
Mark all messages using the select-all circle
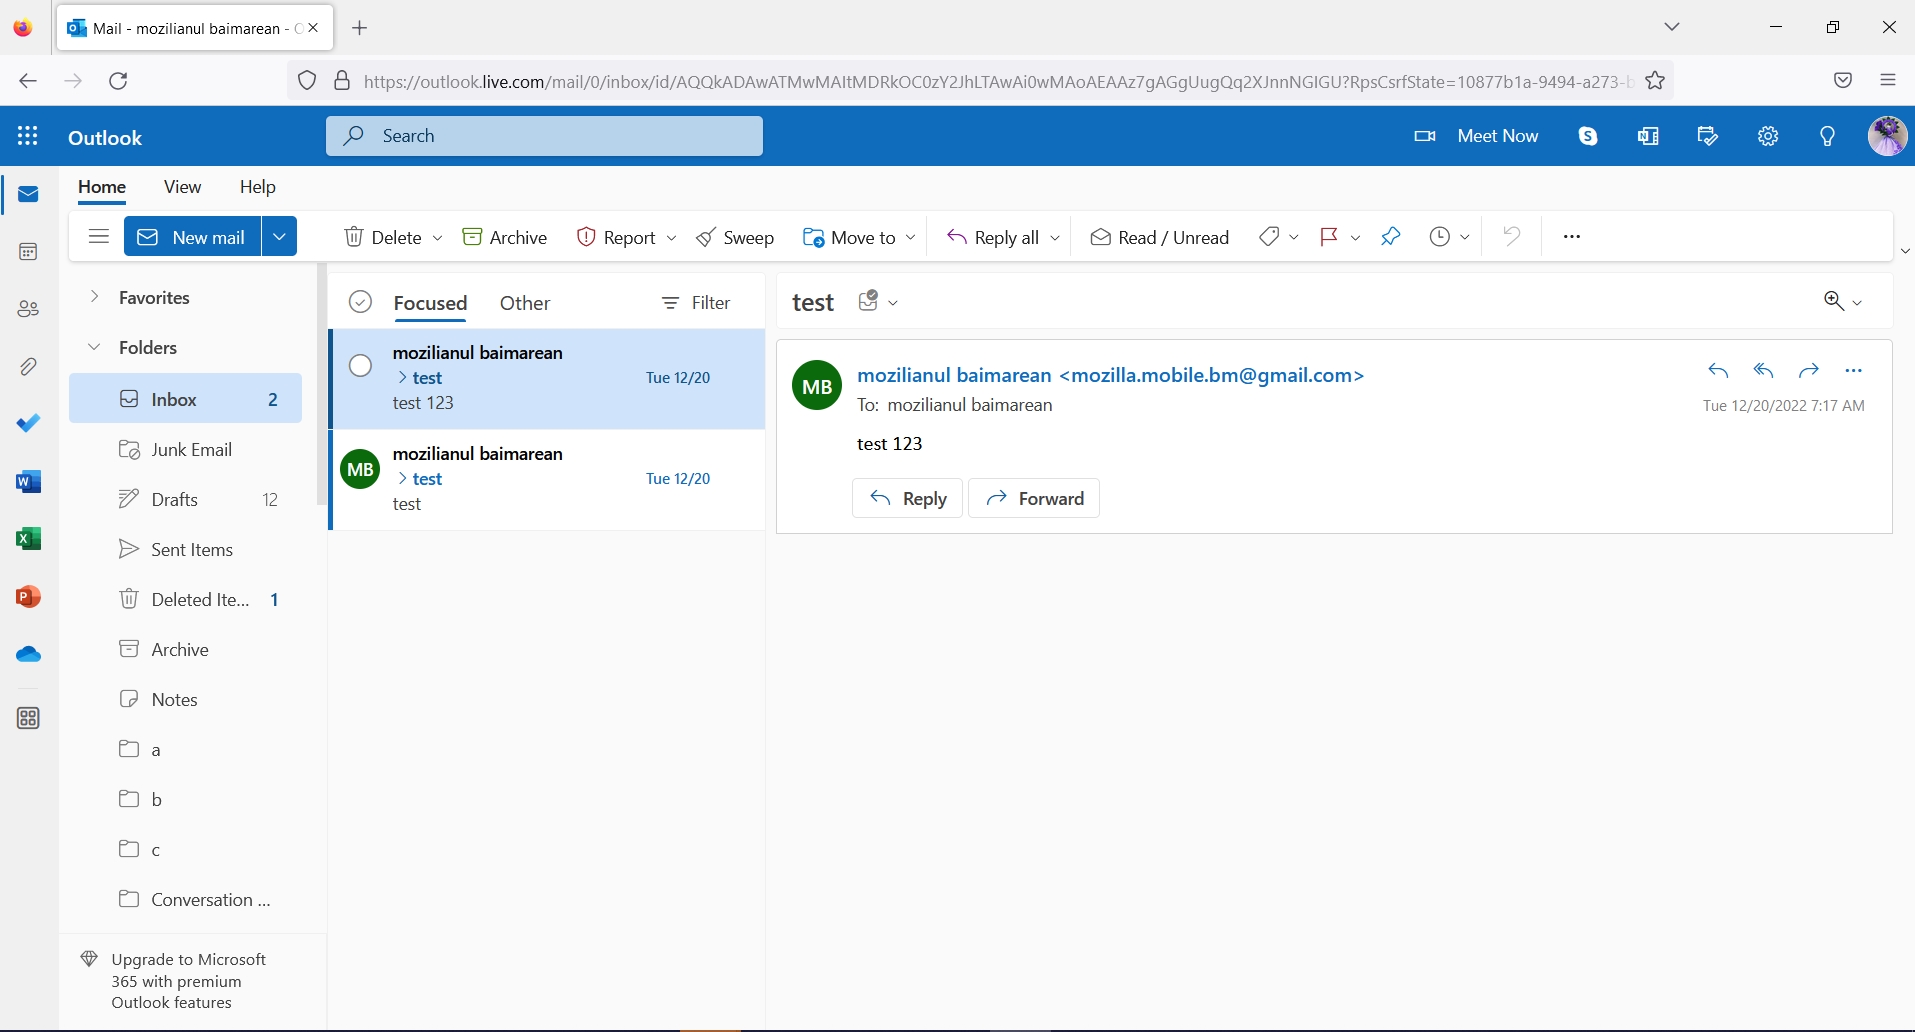tap(360, 301)
